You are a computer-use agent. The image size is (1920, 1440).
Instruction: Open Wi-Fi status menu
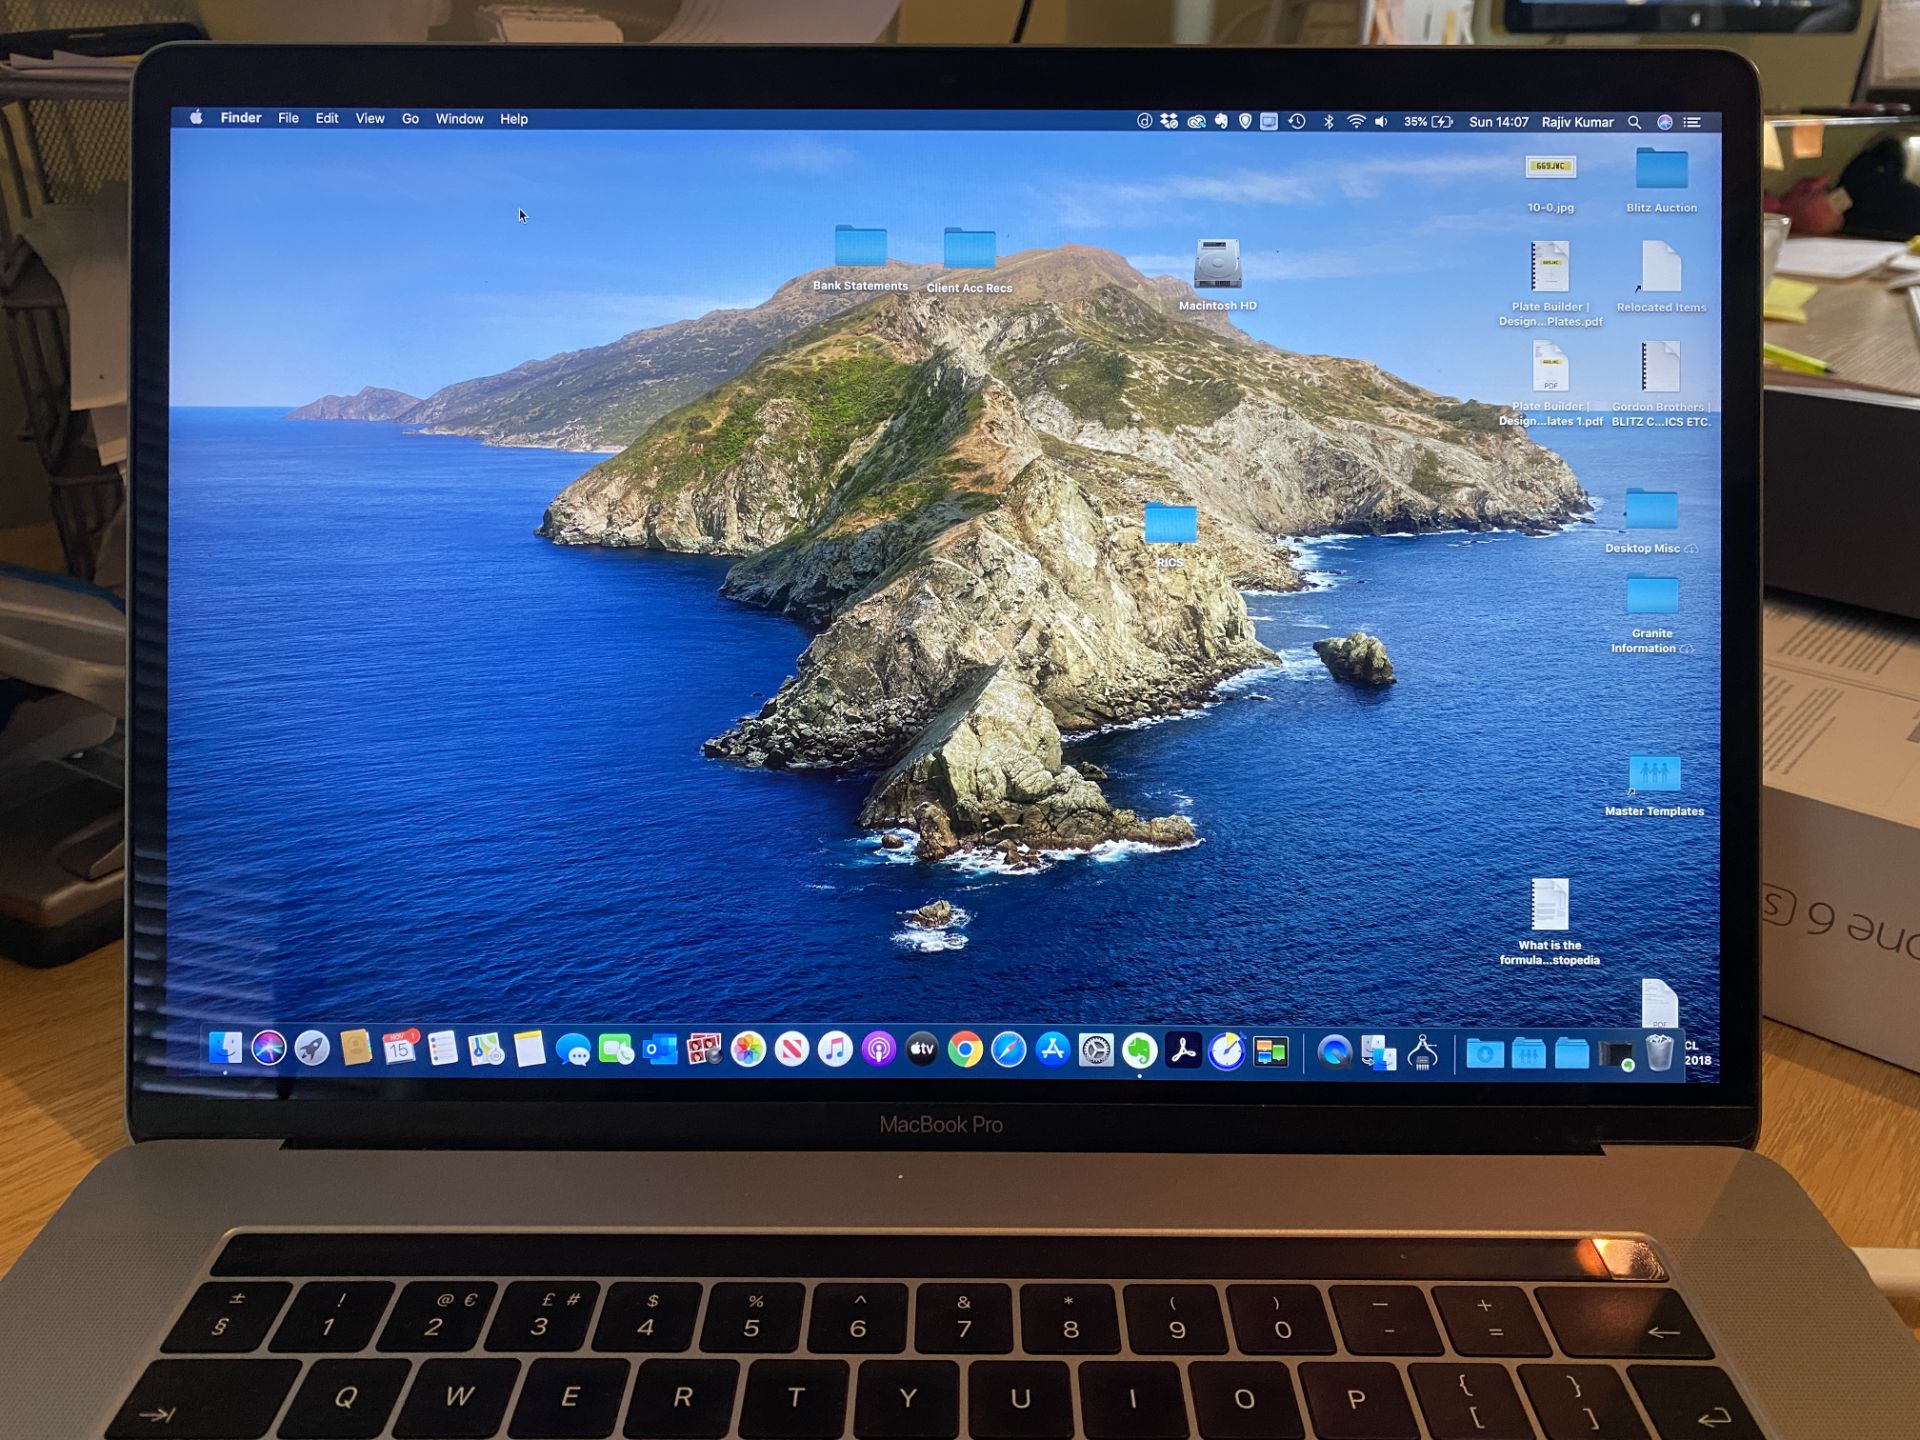[1356, 122]
